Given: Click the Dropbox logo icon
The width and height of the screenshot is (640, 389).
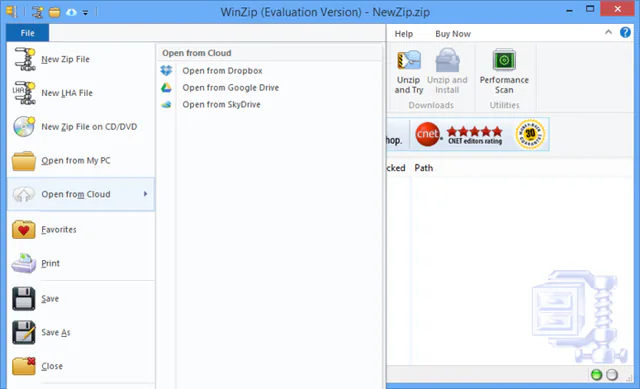Looking at the screenshot, I should pos(166,71).
